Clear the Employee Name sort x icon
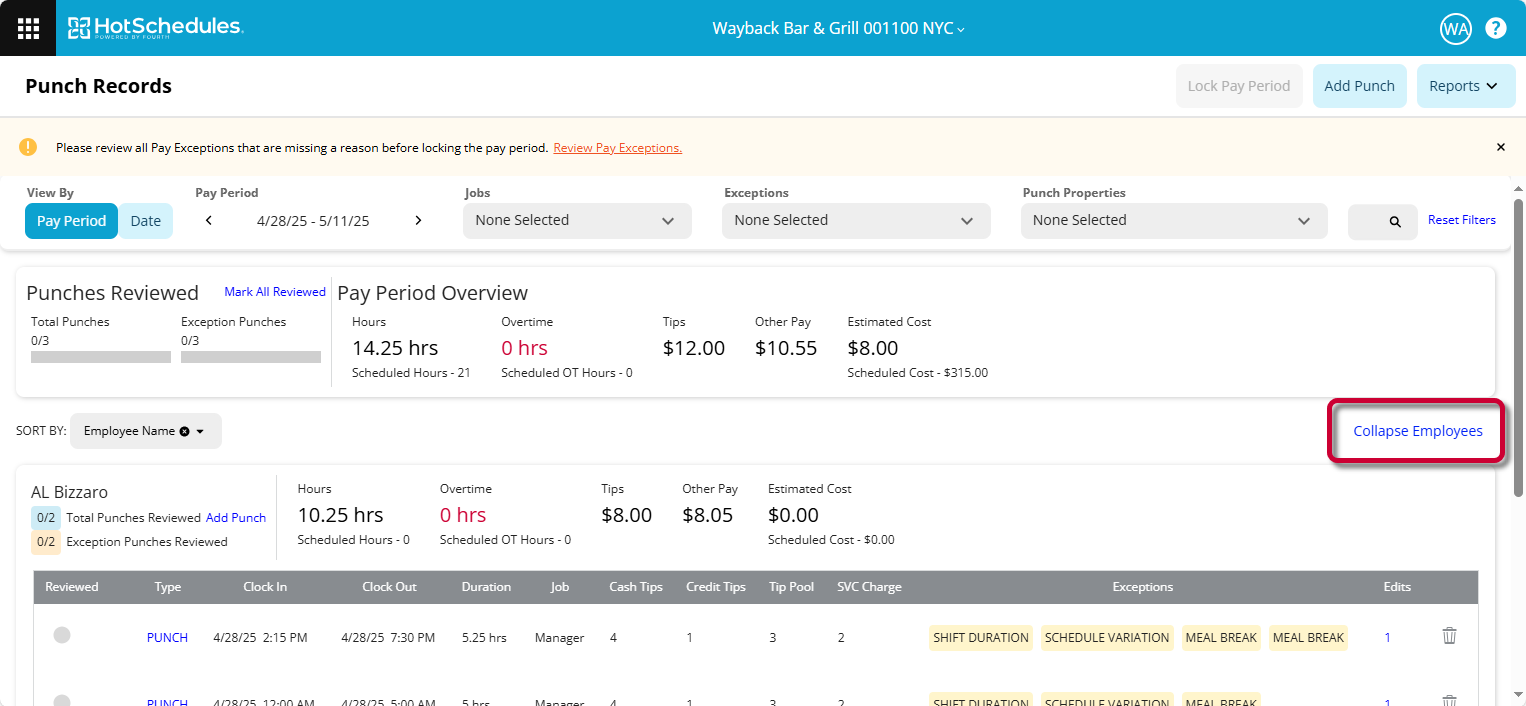The width and height of the screenshot is (1526, 706). tap(184, 431)
